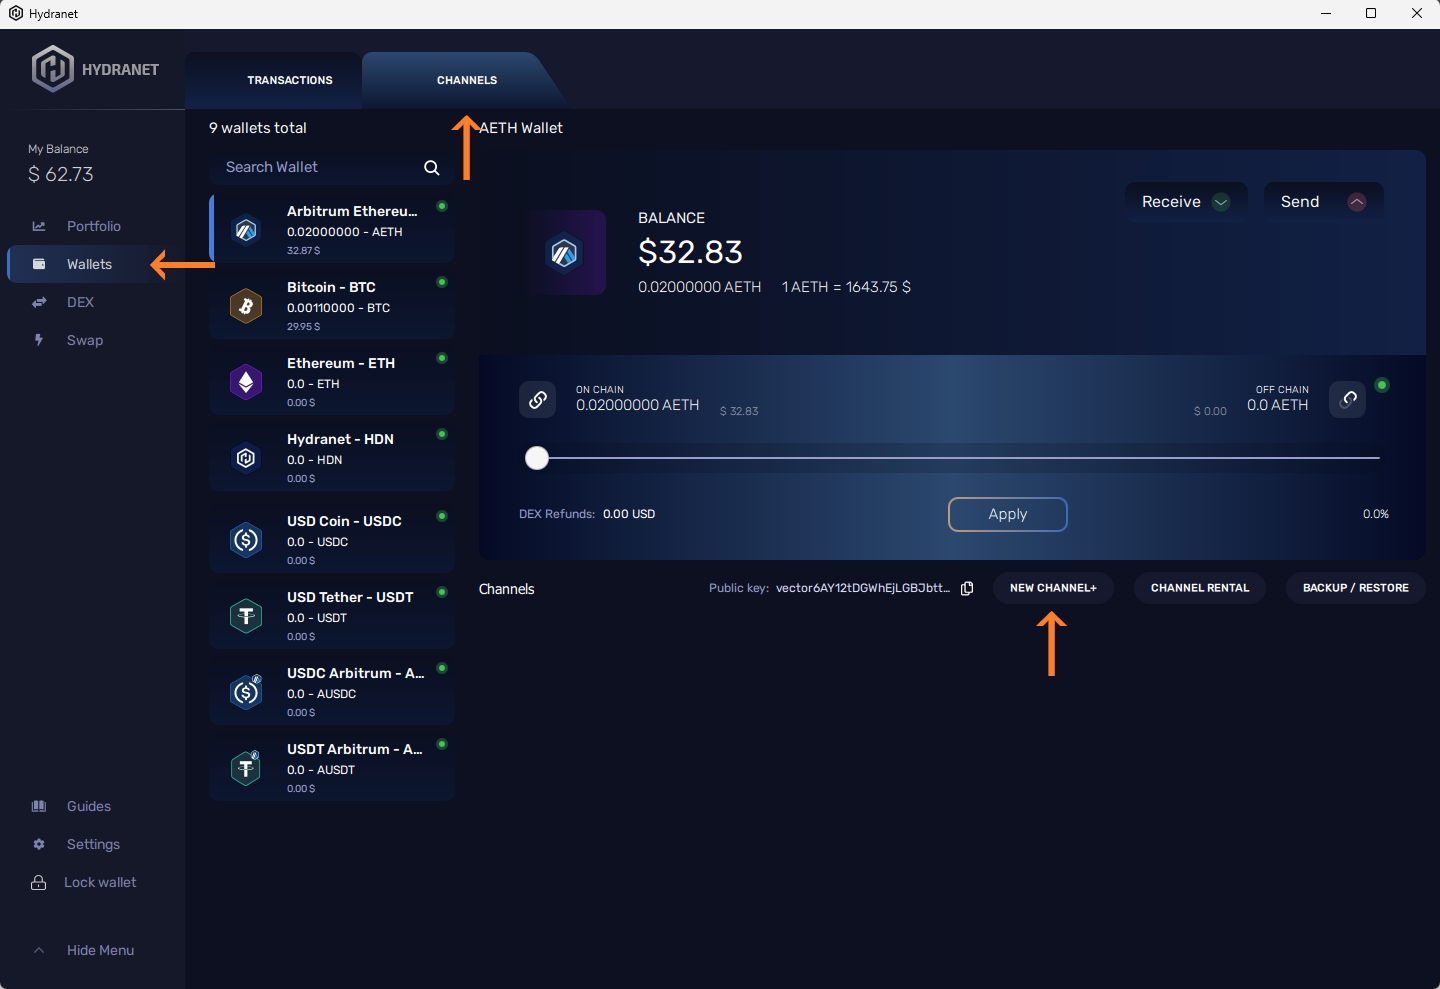Click the 0.00110000 - BTC balance text

(338, 308)
